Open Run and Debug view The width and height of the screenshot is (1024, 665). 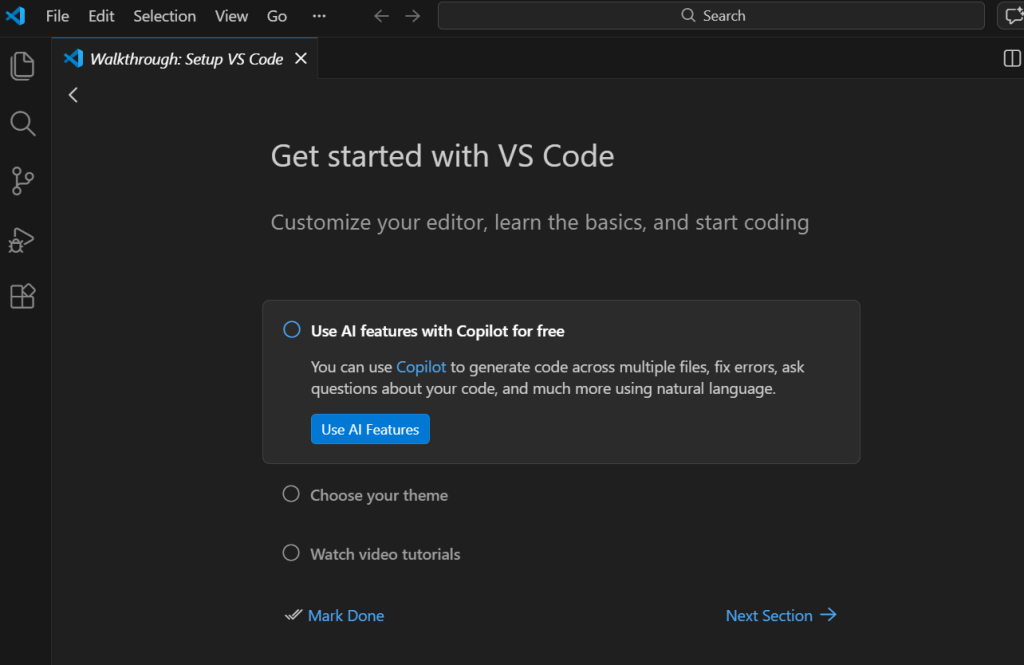tap(22, 239)
